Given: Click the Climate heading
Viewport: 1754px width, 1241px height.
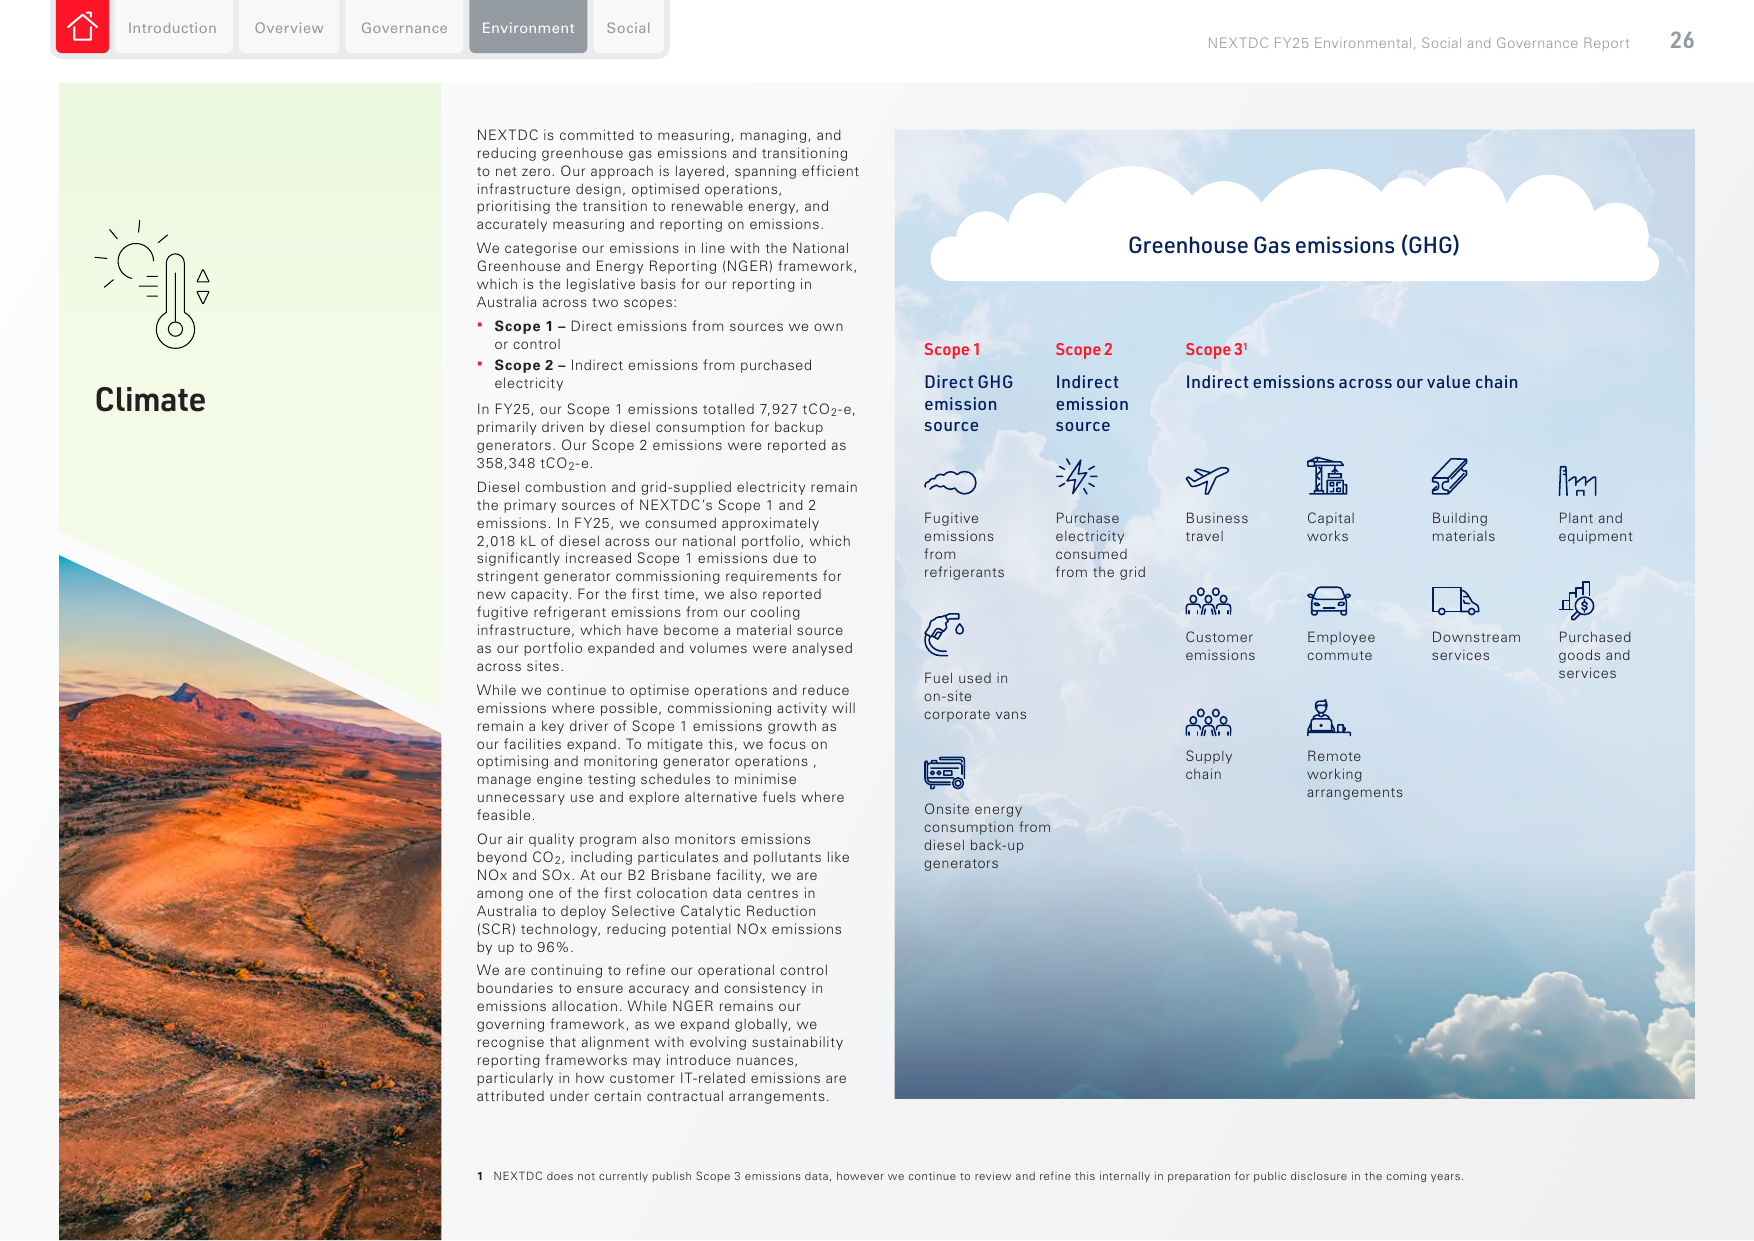Looking at the screenshot, I should [150, 400].
